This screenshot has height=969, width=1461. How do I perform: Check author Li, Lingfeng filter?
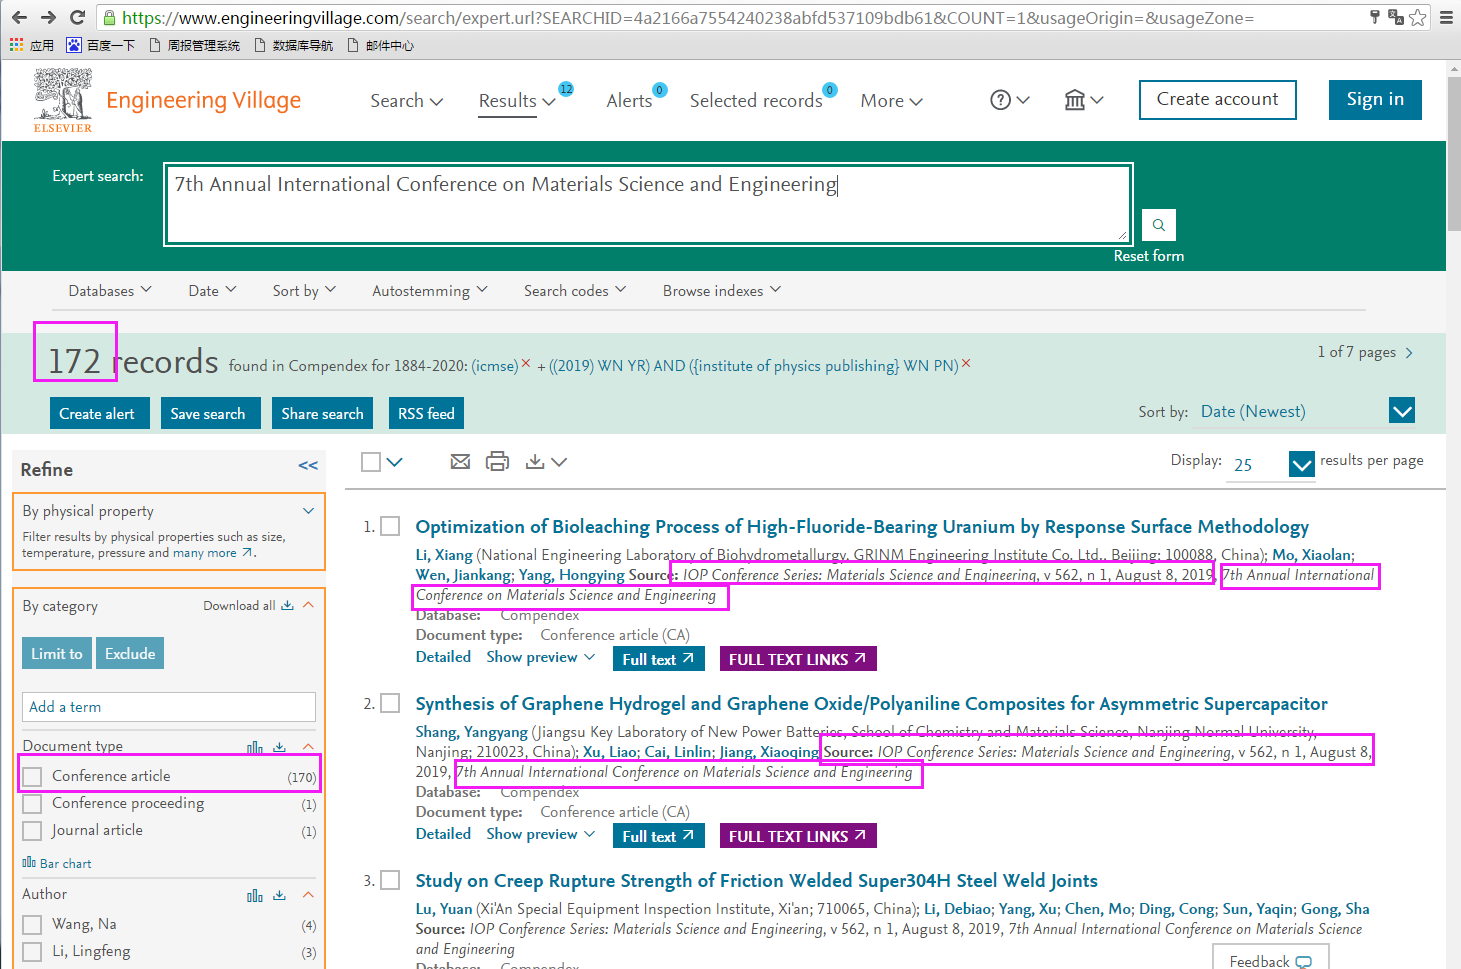pyautogui.click(x=33, y=952)
